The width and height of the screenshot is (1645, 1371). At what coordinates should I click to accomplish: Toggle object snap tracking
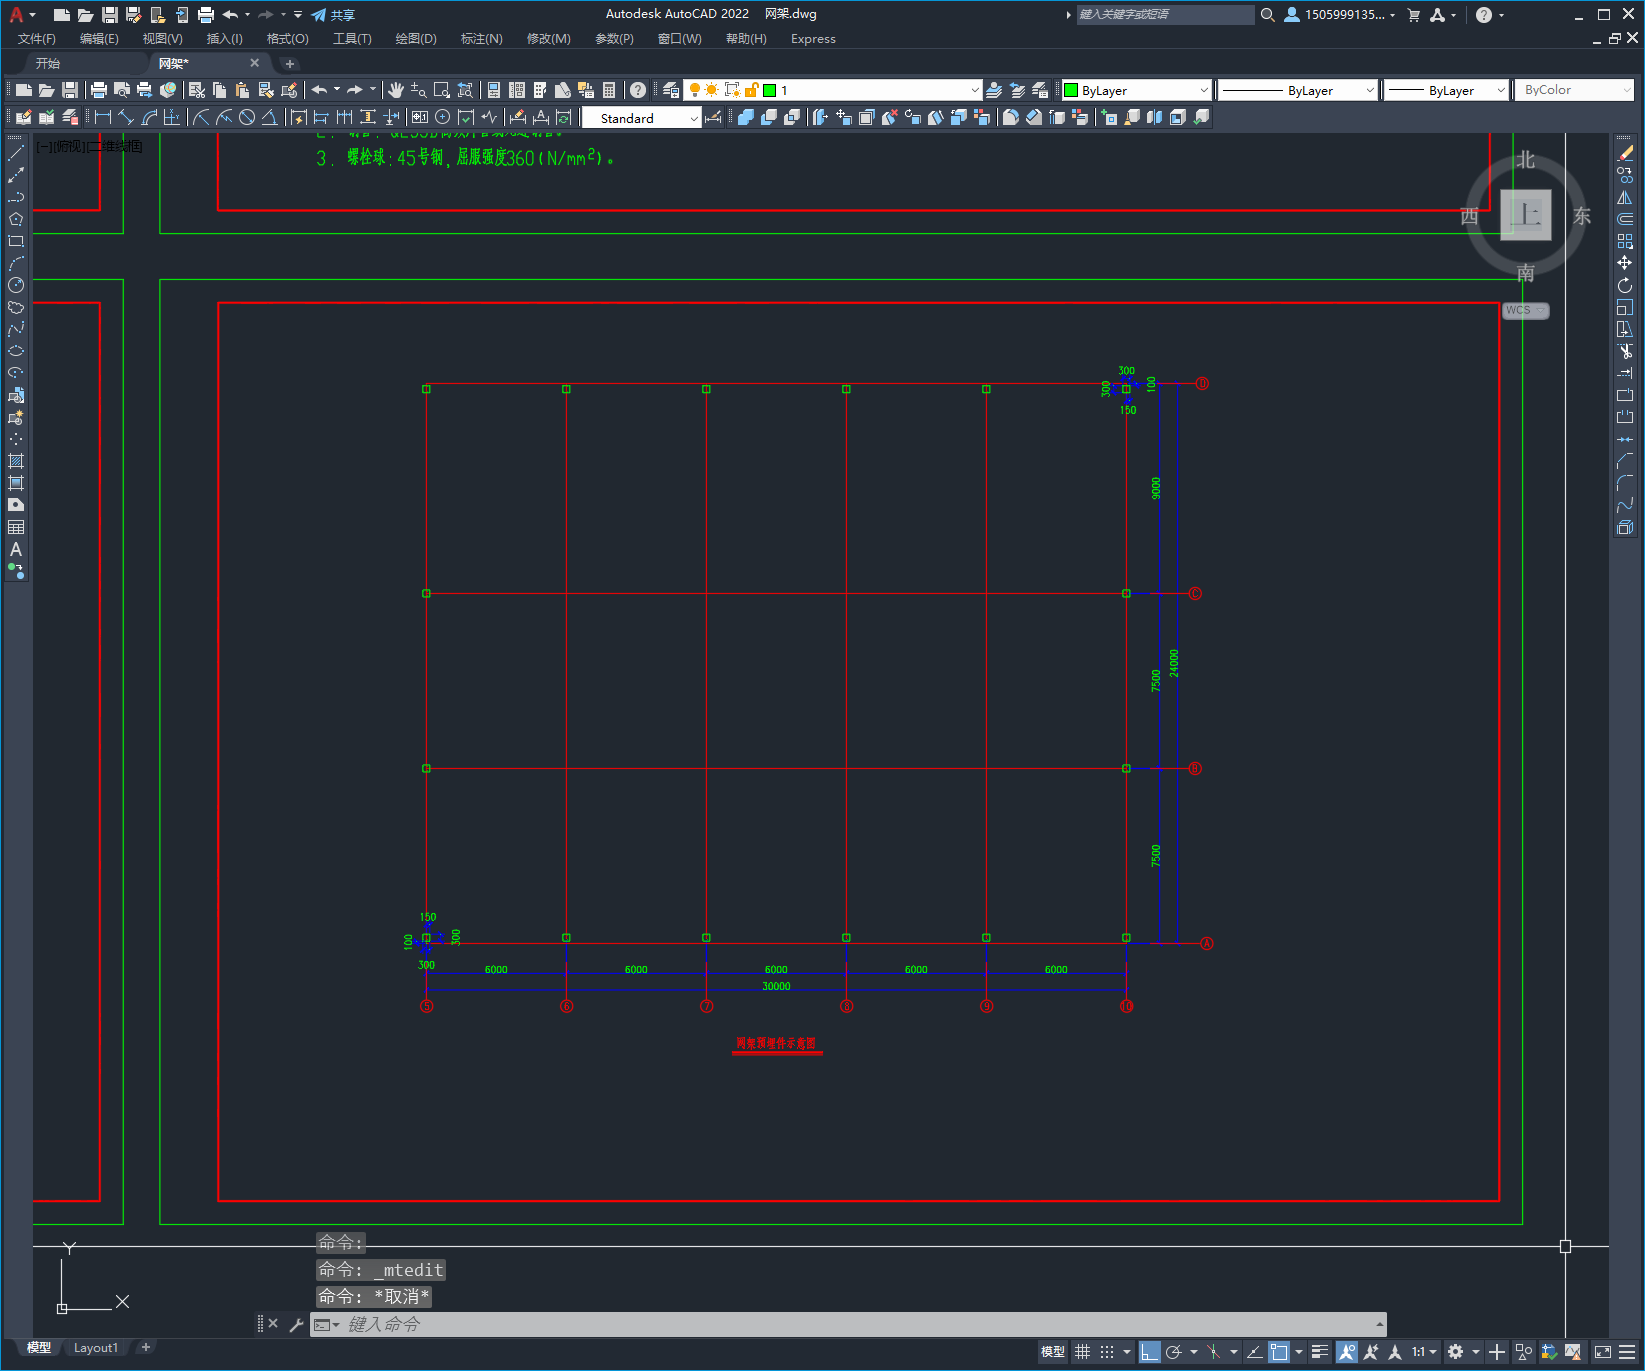pyautogui.click(x=1254, y=1352)
